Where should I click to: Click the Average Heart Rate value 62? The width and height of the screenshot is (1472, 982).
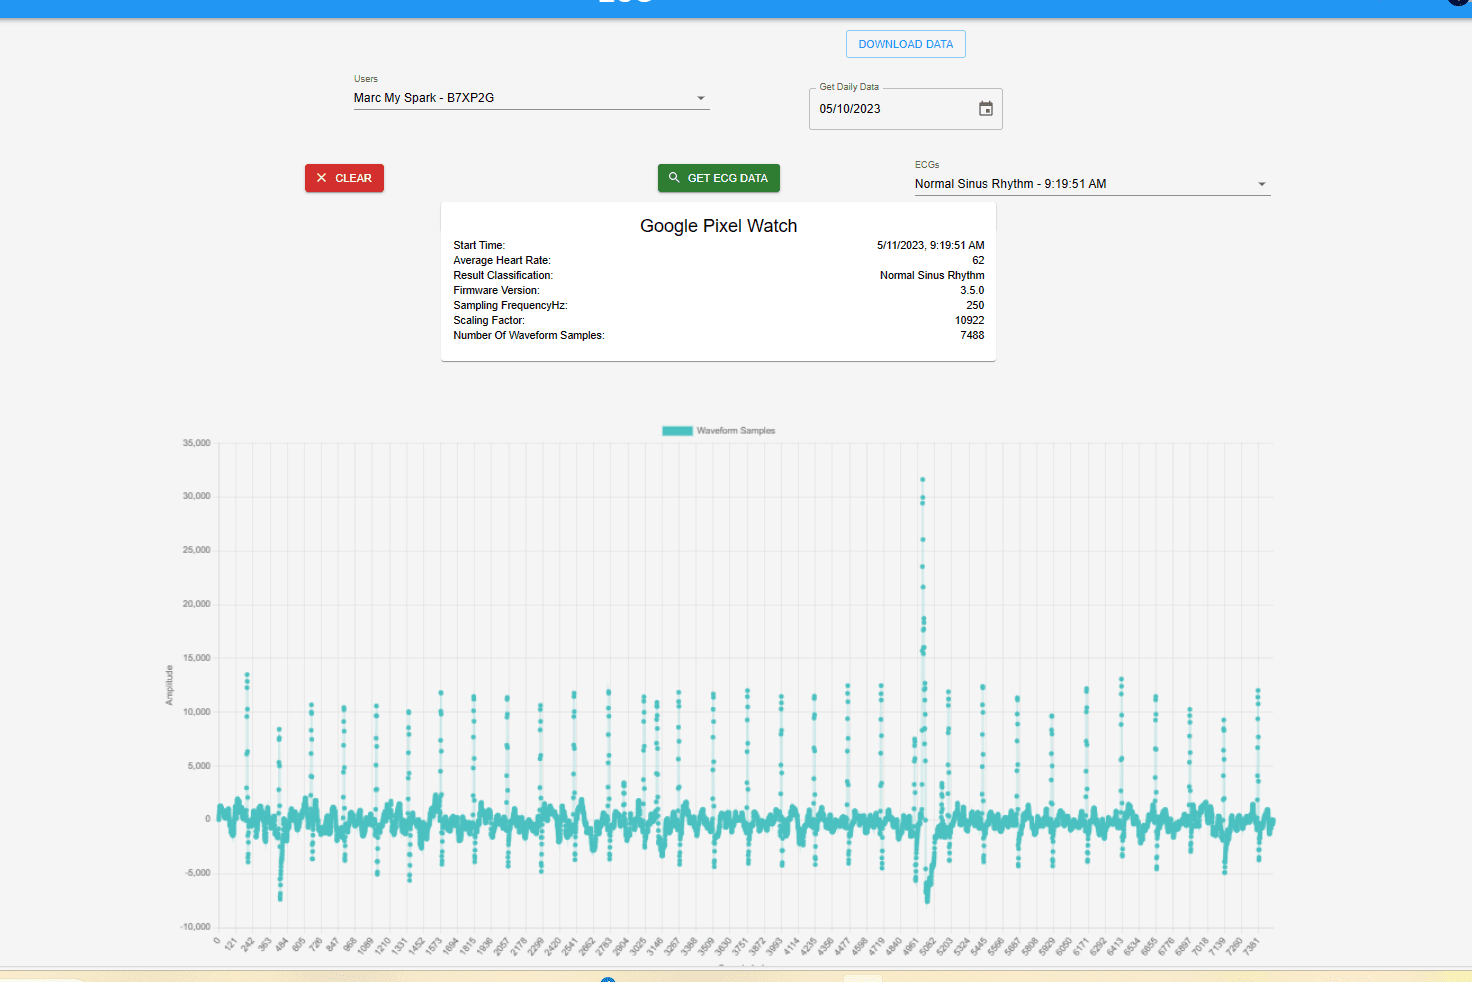pos(977,260)
